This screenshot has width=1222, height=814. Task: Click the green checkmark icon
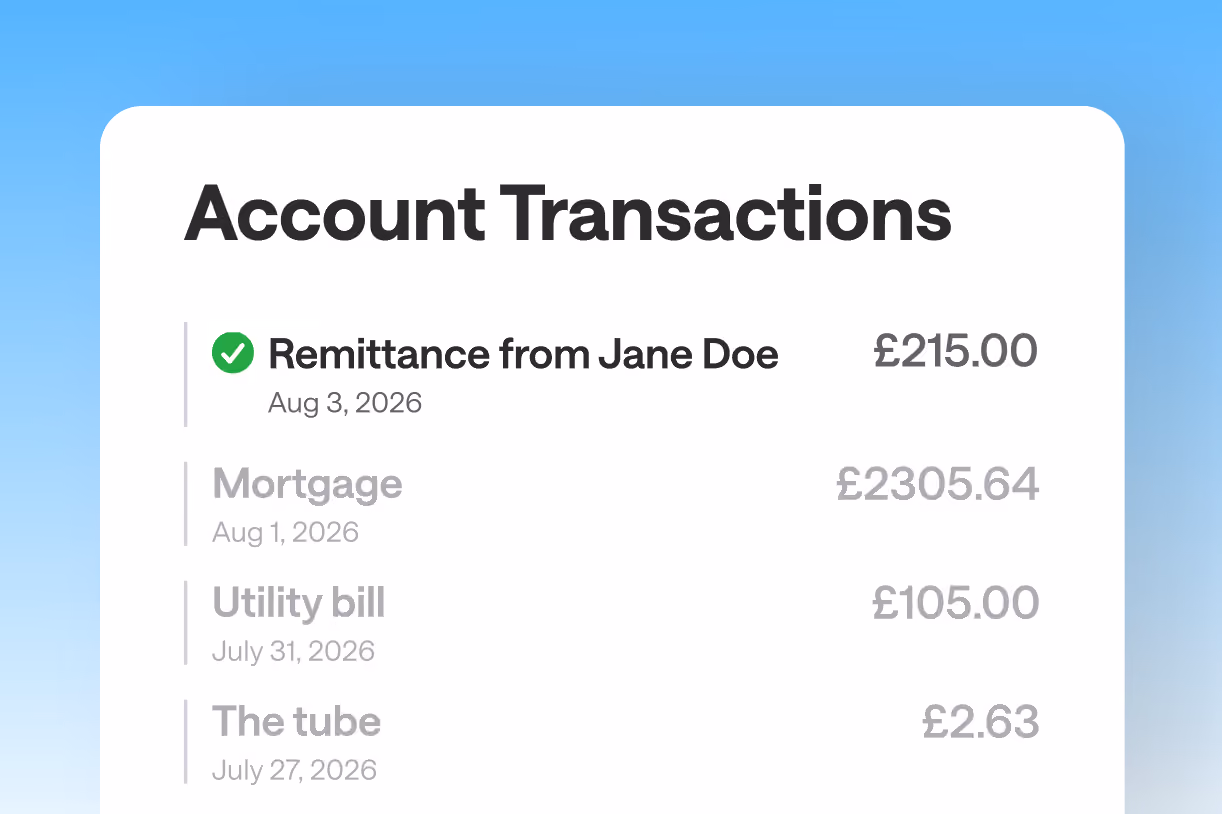click(233, 353)
